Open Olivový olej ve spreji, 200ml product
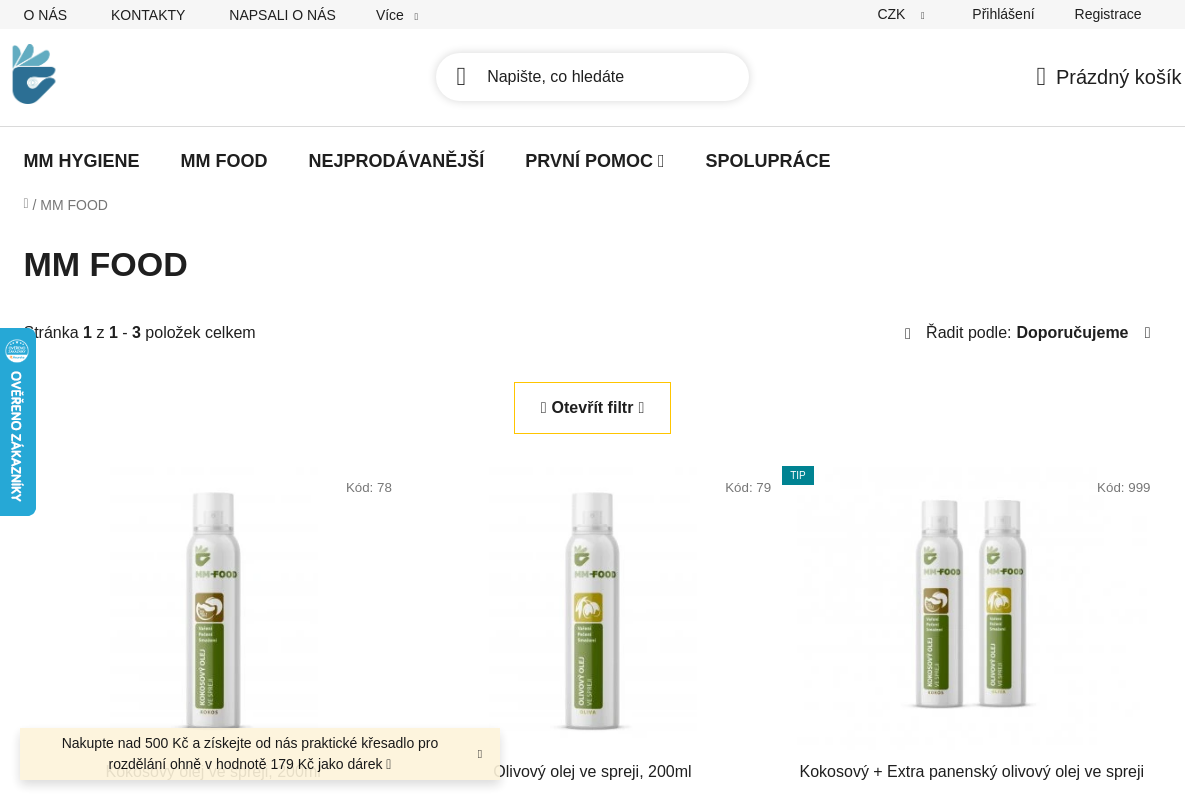This screenshot has height=800, width=1200. click(x=592, y=772)
